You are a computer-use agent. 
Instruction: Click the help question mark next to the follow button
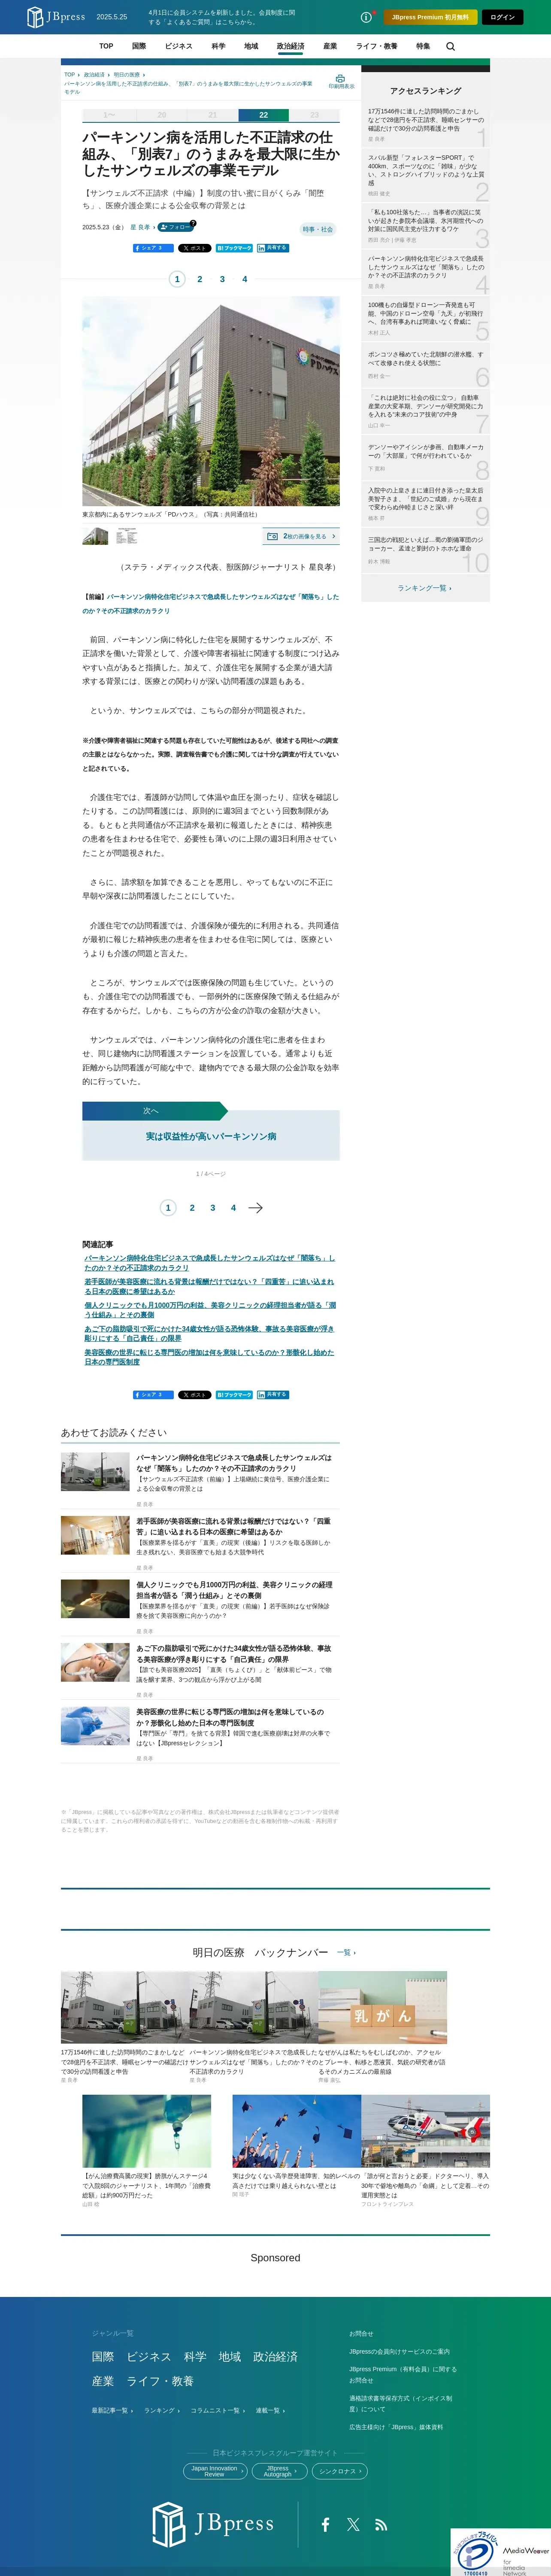coord(193,223)
